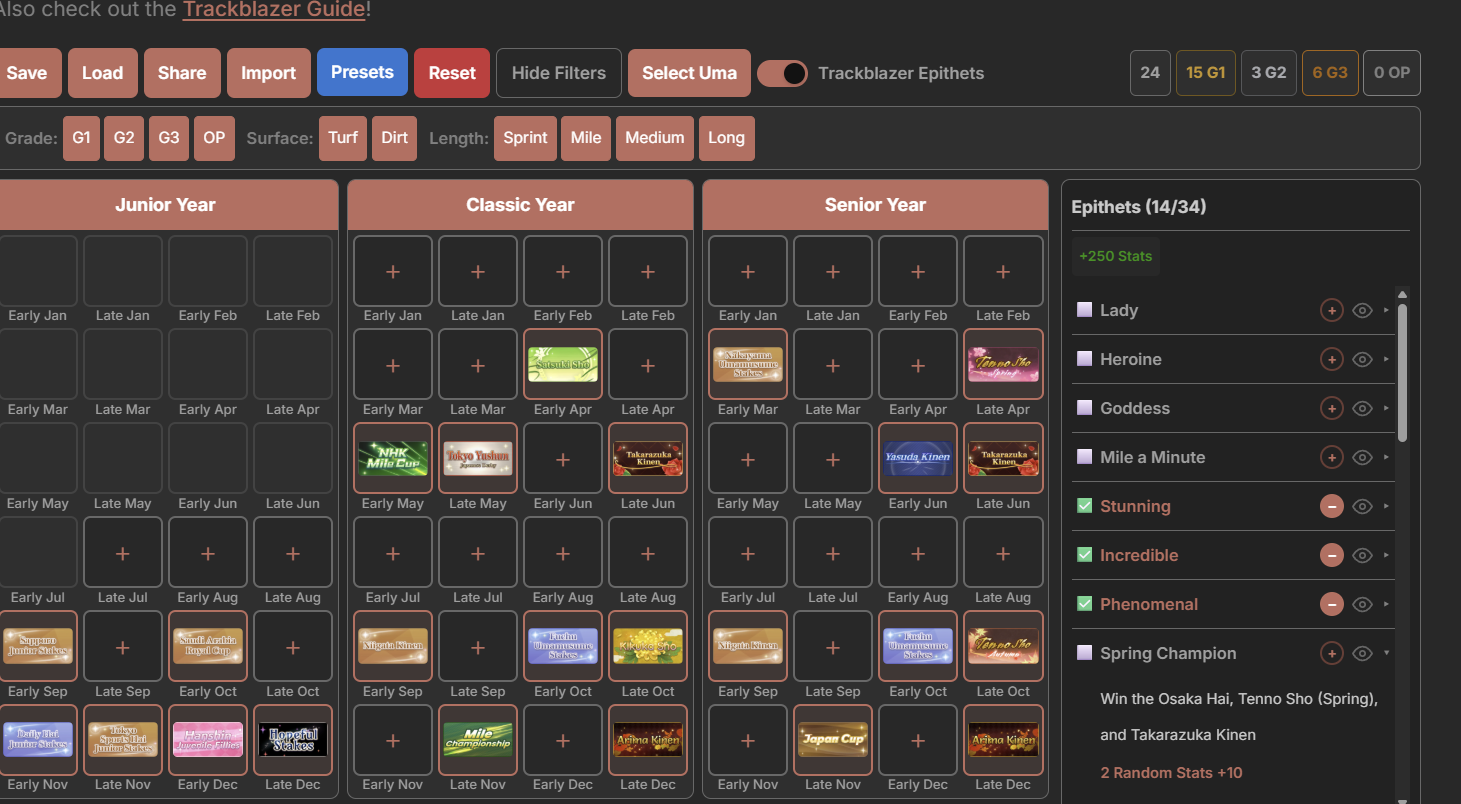The width and height of the screenshot is (1461, 804).
Task: Click the Daily Hai Junior Stakes icon
Action: coord(38,740)
